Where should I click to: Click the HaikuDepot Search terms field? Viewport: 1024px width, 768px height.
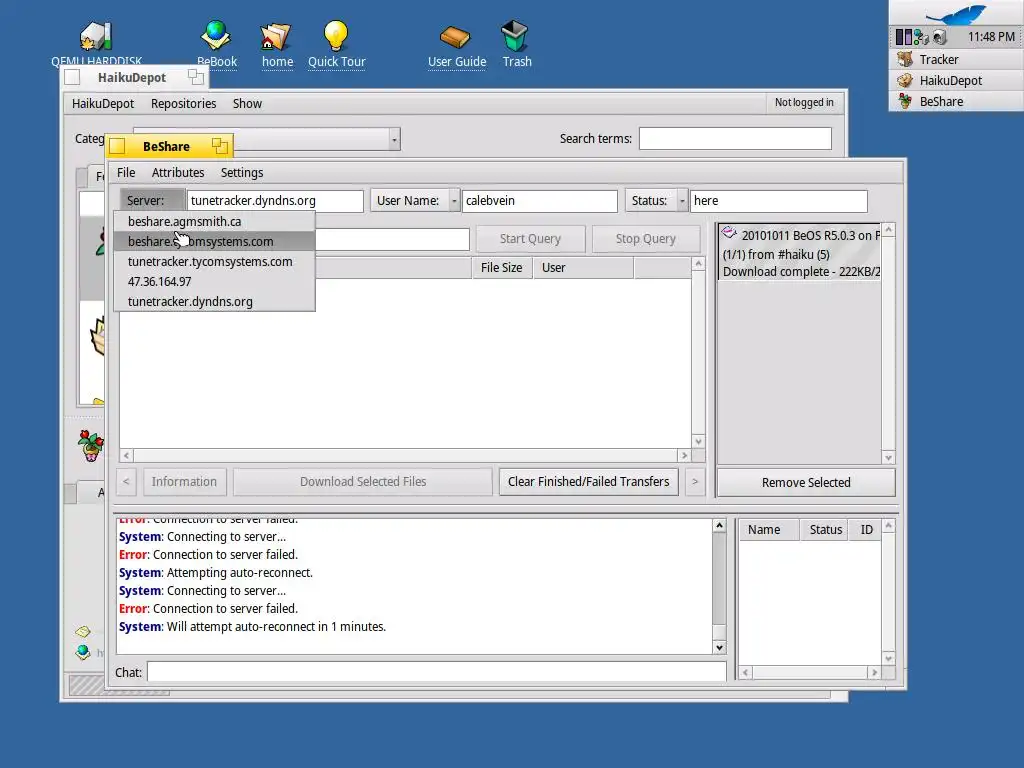[735, 138]
